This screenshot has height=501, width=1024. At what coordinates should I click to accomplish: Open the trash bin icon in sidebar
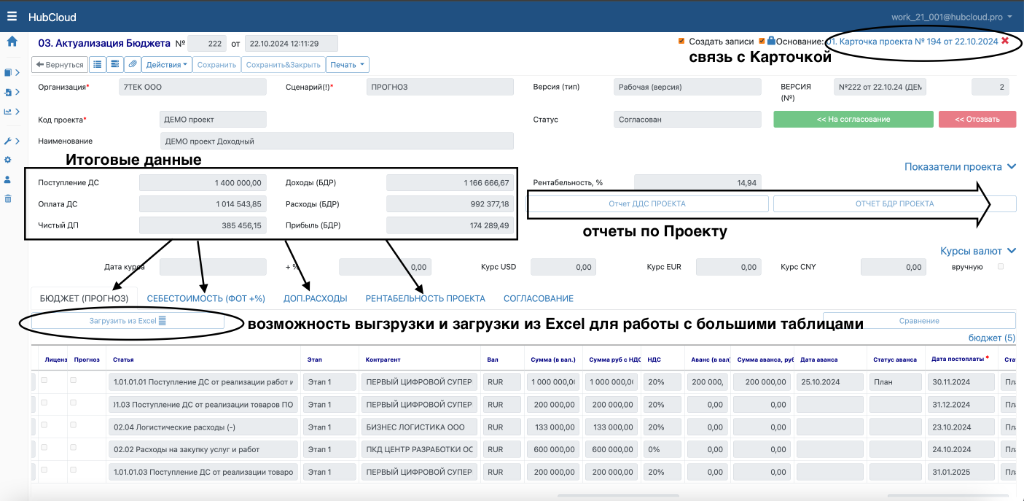[x=8, y=198]
